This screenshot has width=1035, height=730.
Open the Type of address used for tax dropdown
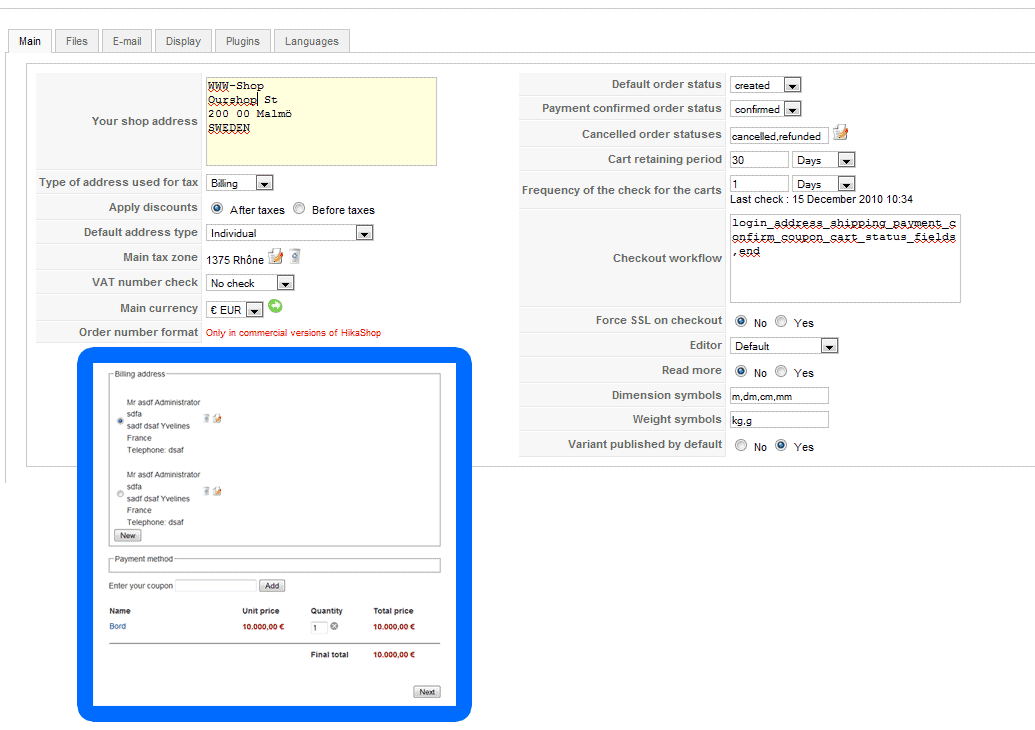click(x=240, y=183)
